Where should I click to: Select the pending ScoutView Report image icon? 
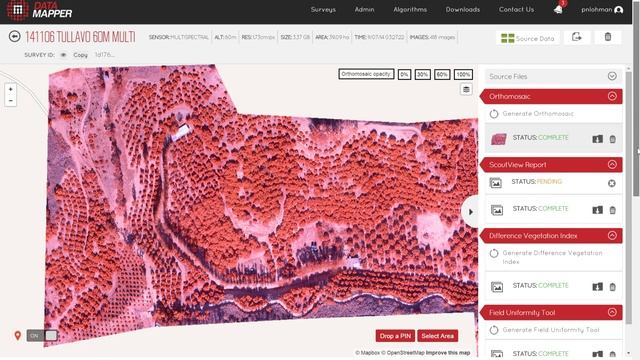496,183
